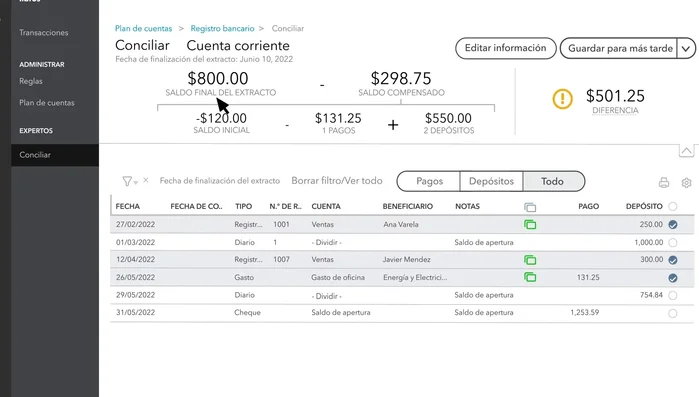The width and height of the screenshot is (699, 397).
Task: Click the Fecha de finalización del extracto filter label
Action: coord(220,181)
